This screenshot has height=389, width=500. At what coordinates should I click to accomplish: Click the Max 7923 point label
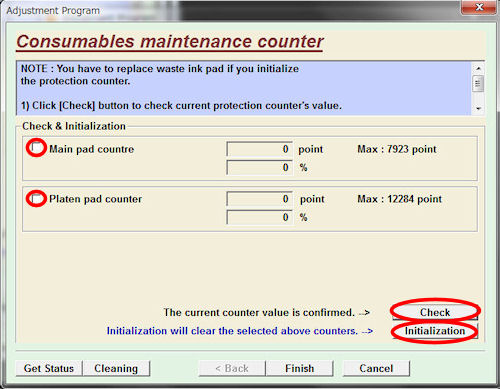[x=397, y=149]
